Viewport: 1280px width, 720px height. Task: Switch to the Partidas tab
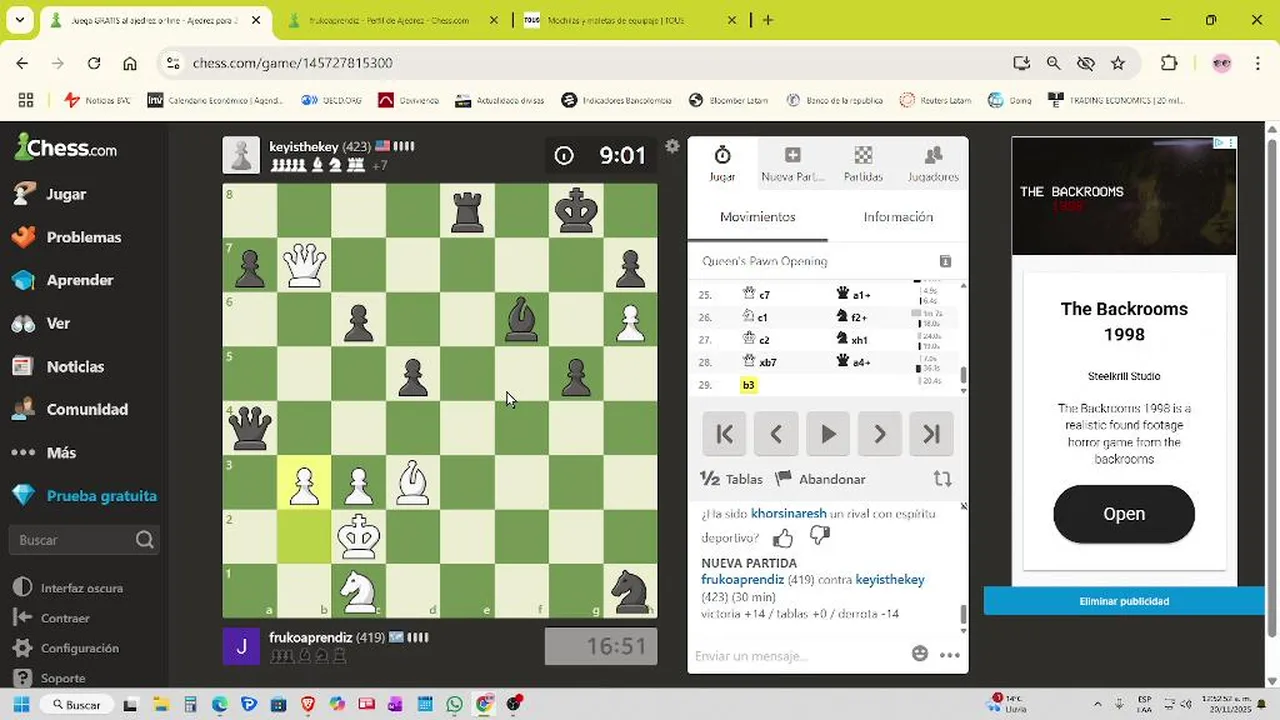coord(863,163)
